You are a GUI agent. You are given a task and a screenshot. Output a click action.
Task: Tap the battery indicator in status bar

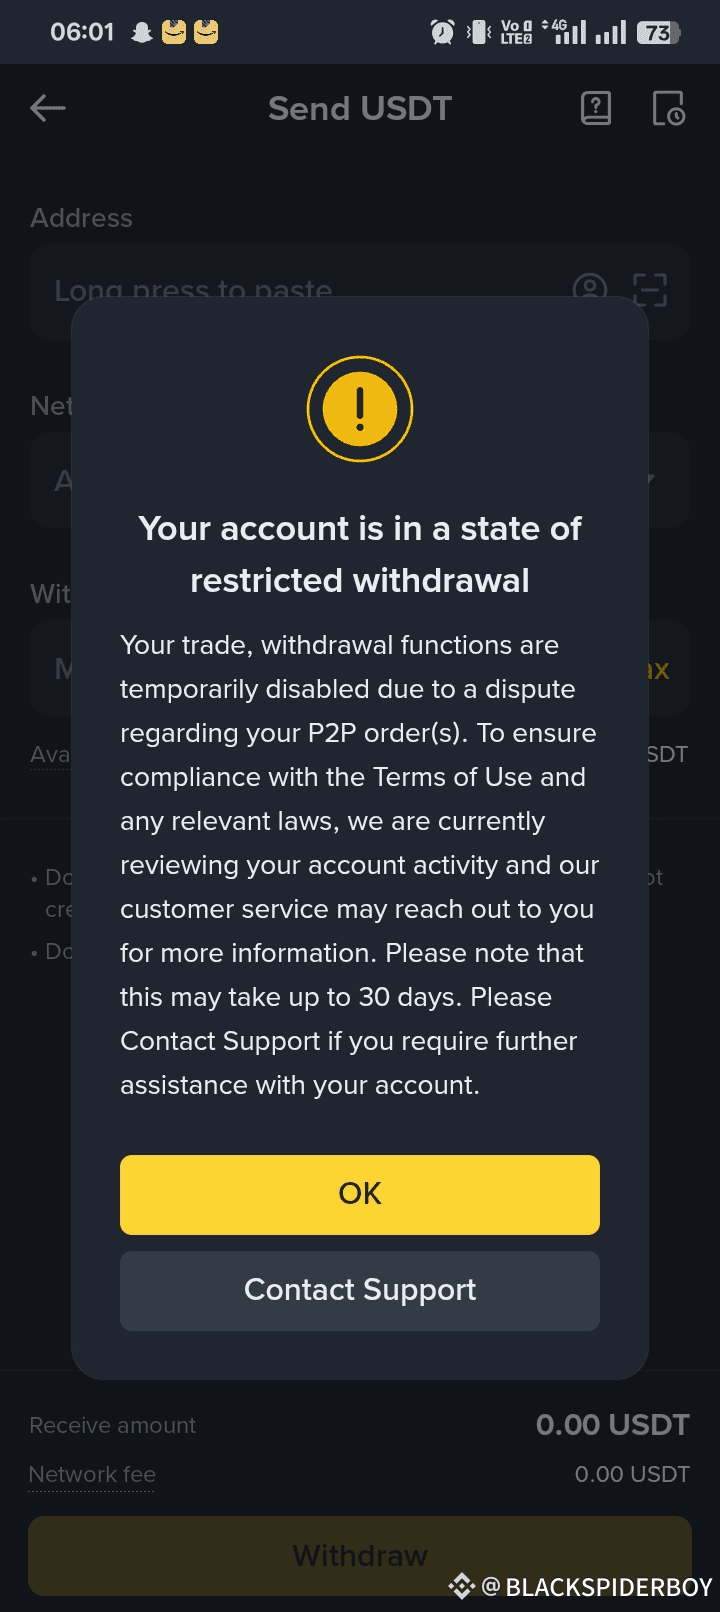[x=658, y=32]
